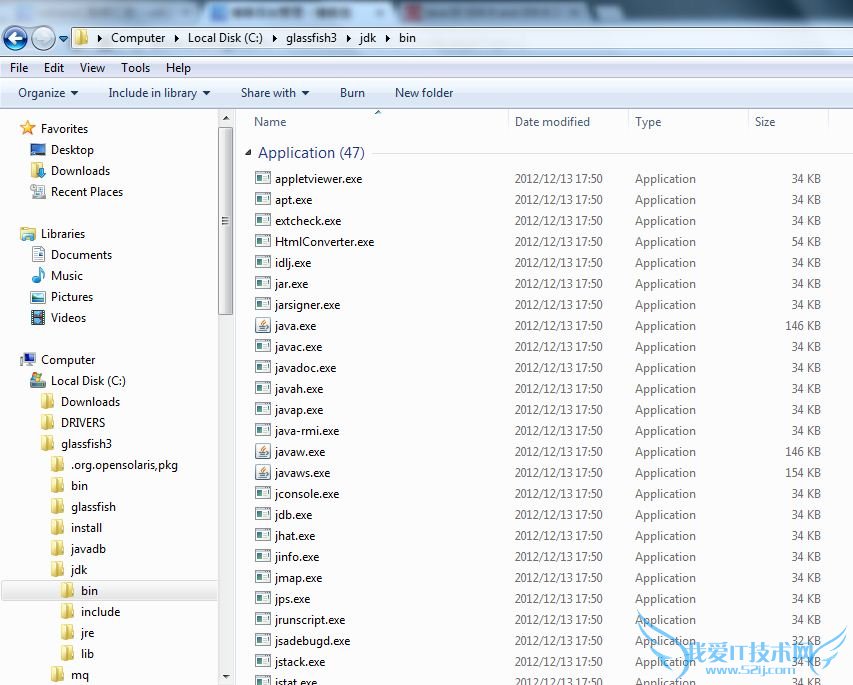Click the Computer icon in navigation pane
The image size is (853, 685).
coord(28,360)
